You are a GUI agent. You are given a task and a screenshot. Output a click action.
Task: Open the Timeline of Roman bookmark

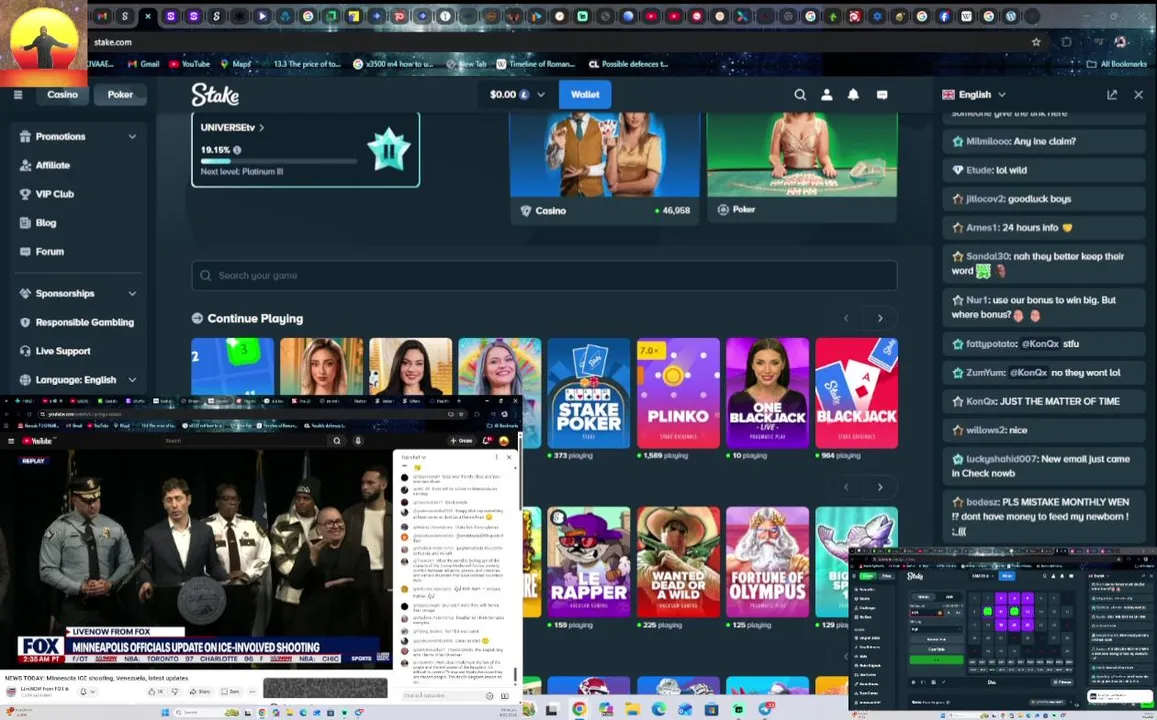point(536,64)
